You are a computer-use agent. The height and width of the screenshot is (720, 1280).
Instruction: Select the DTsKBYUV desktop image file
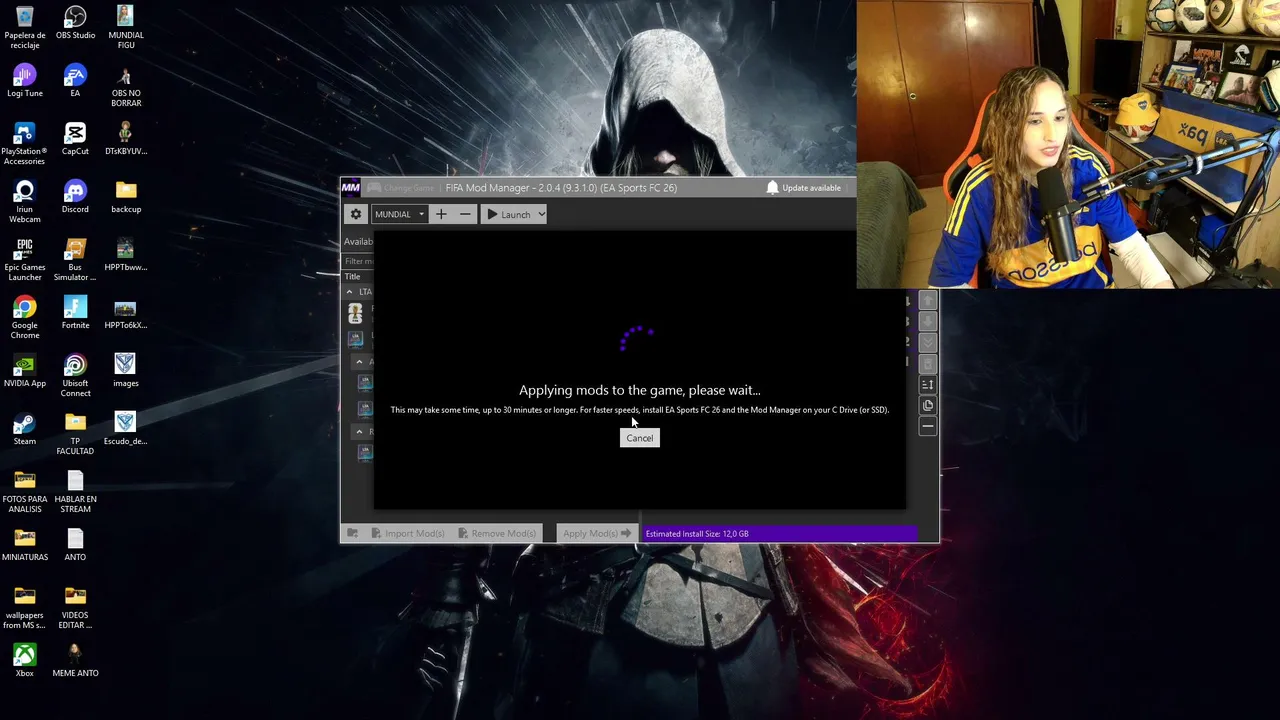coord(125,140)
